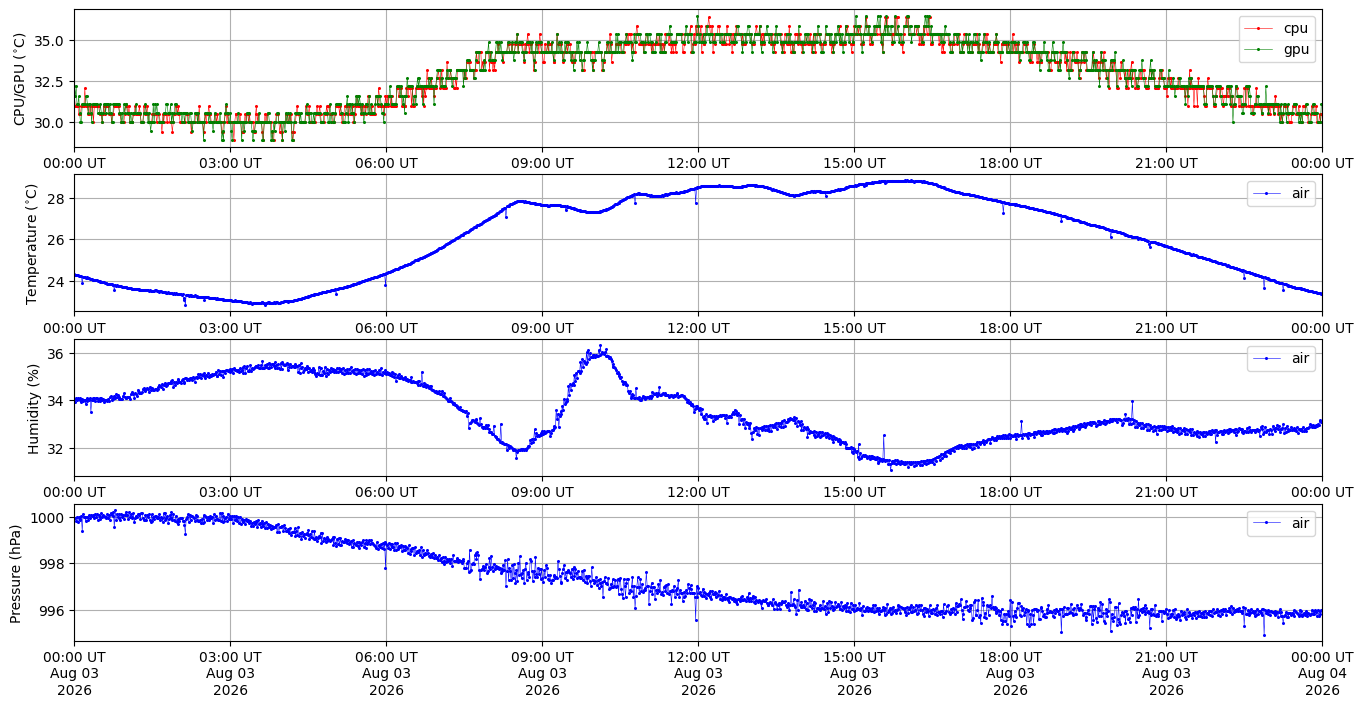Click the CPU/GPU (°C) axis label
This screenshot has height=707, width=1363.
(x=19, y=79)
